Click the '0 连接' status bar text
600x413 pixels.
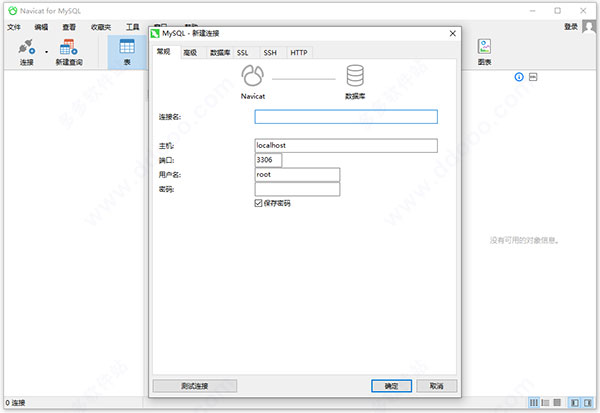15,403
